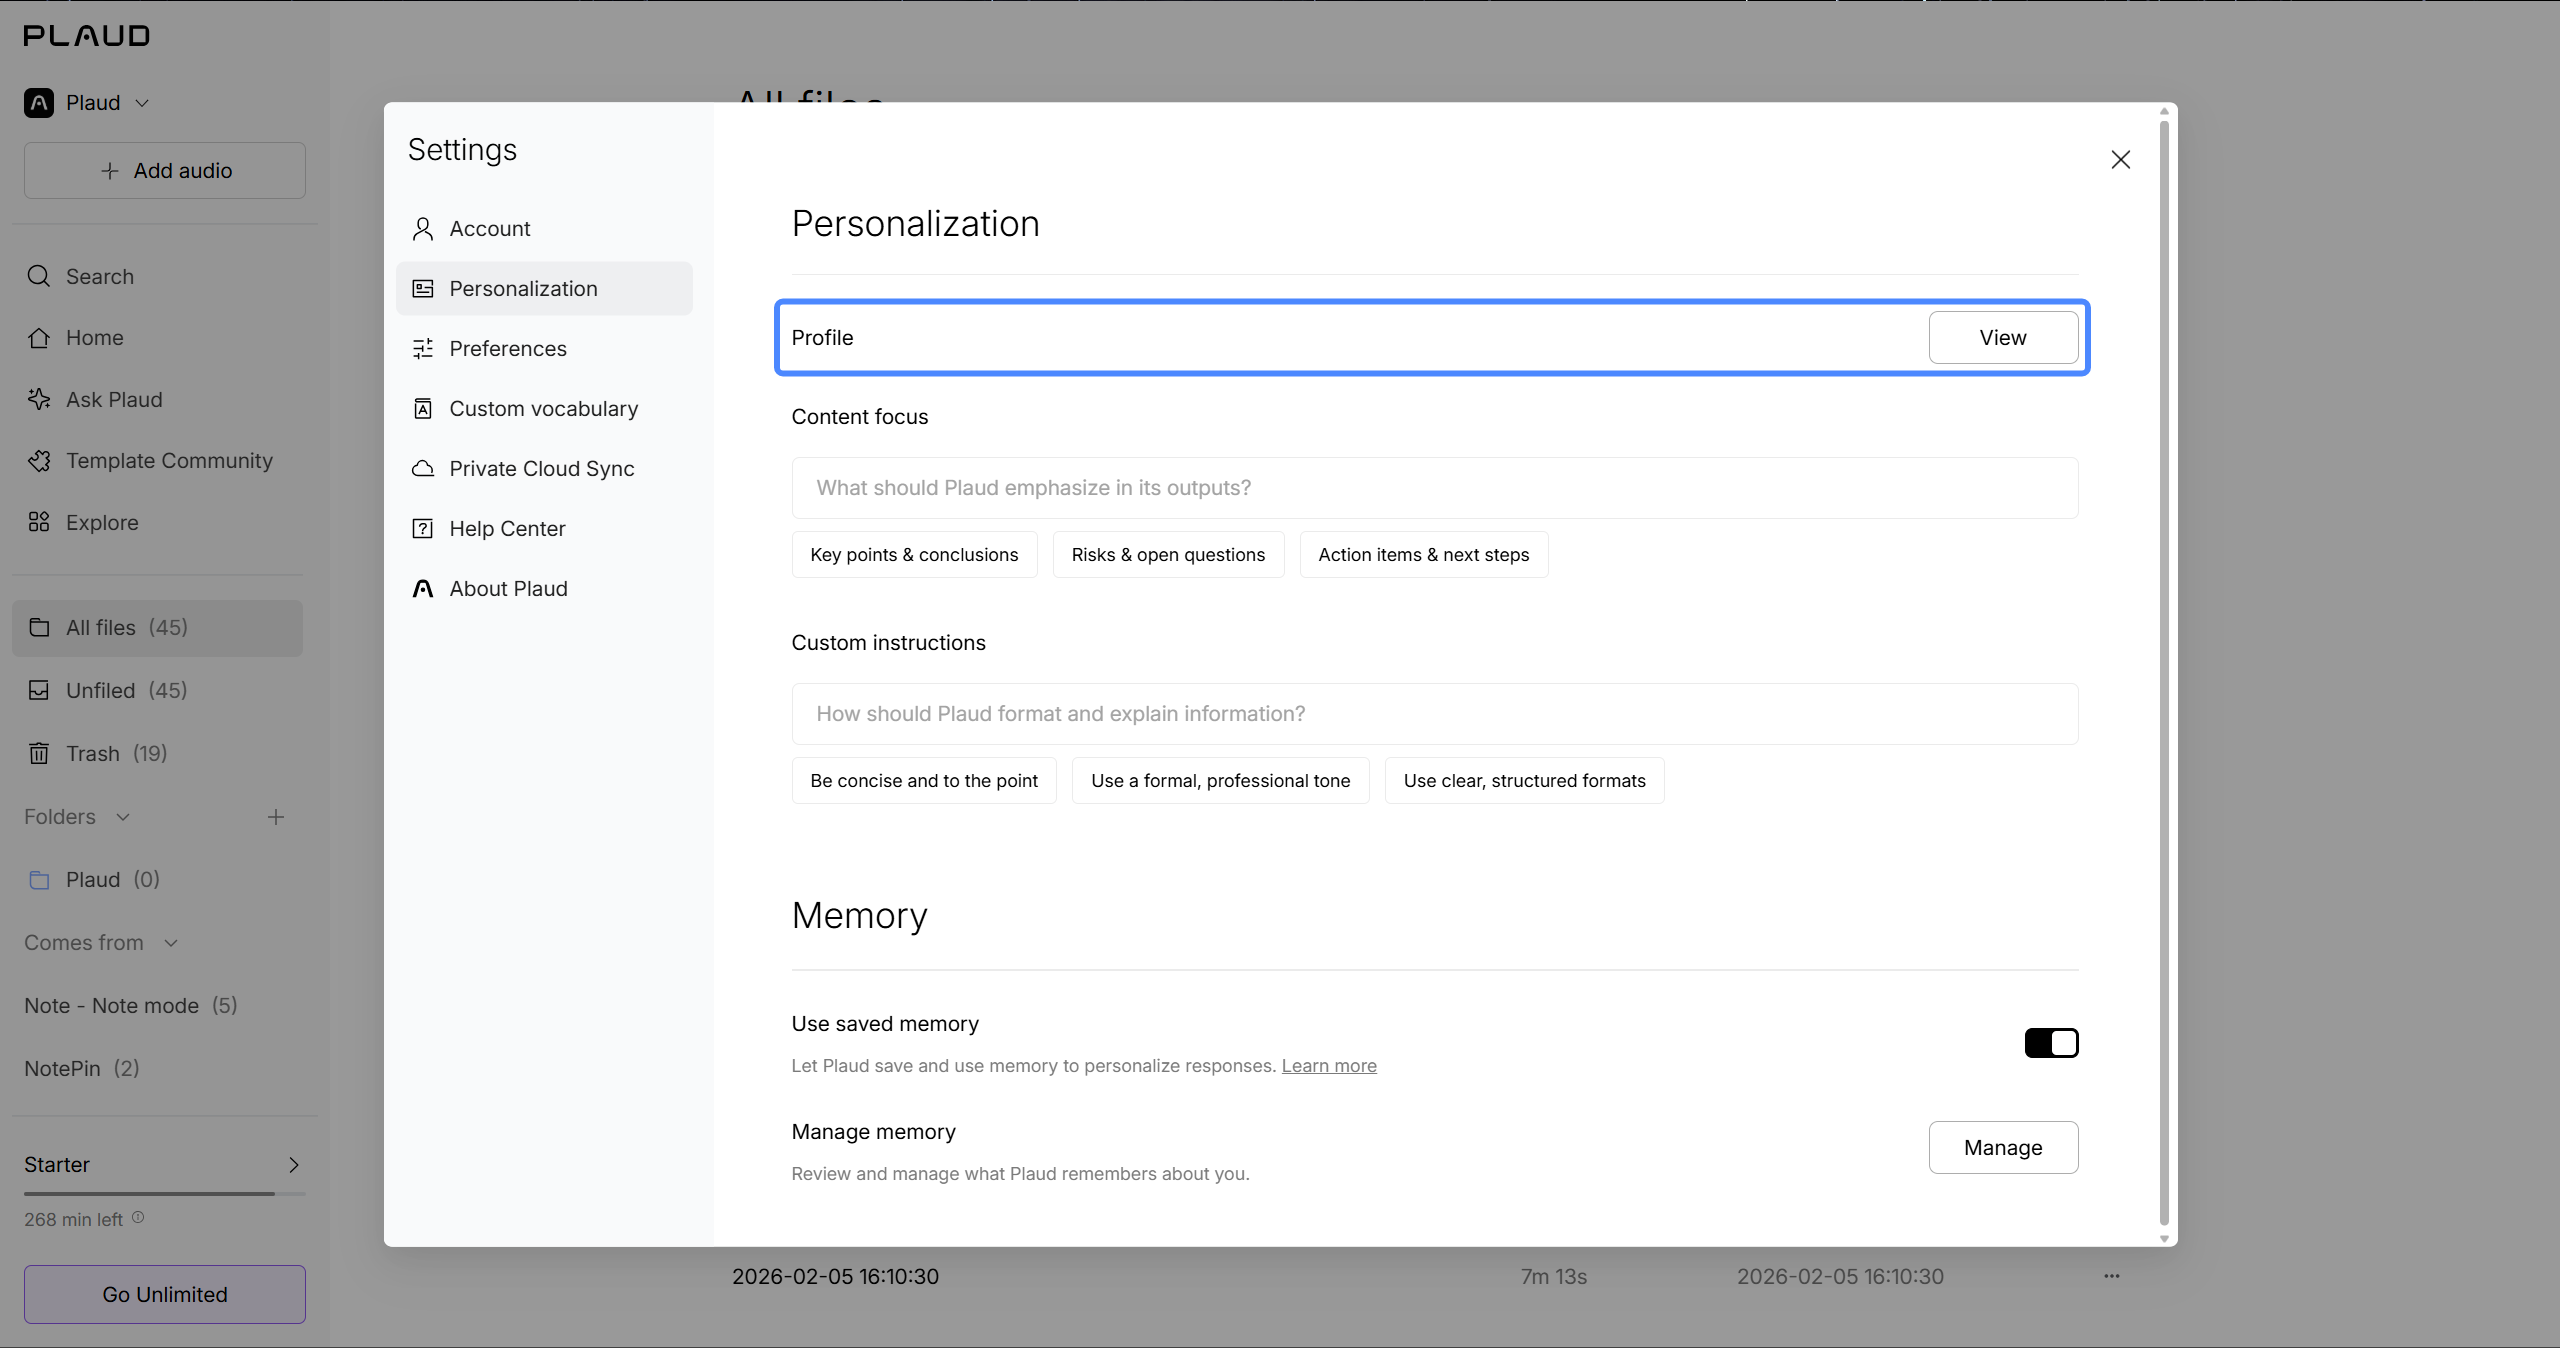Open the Custom vocabulary tab

coord(544,409)
